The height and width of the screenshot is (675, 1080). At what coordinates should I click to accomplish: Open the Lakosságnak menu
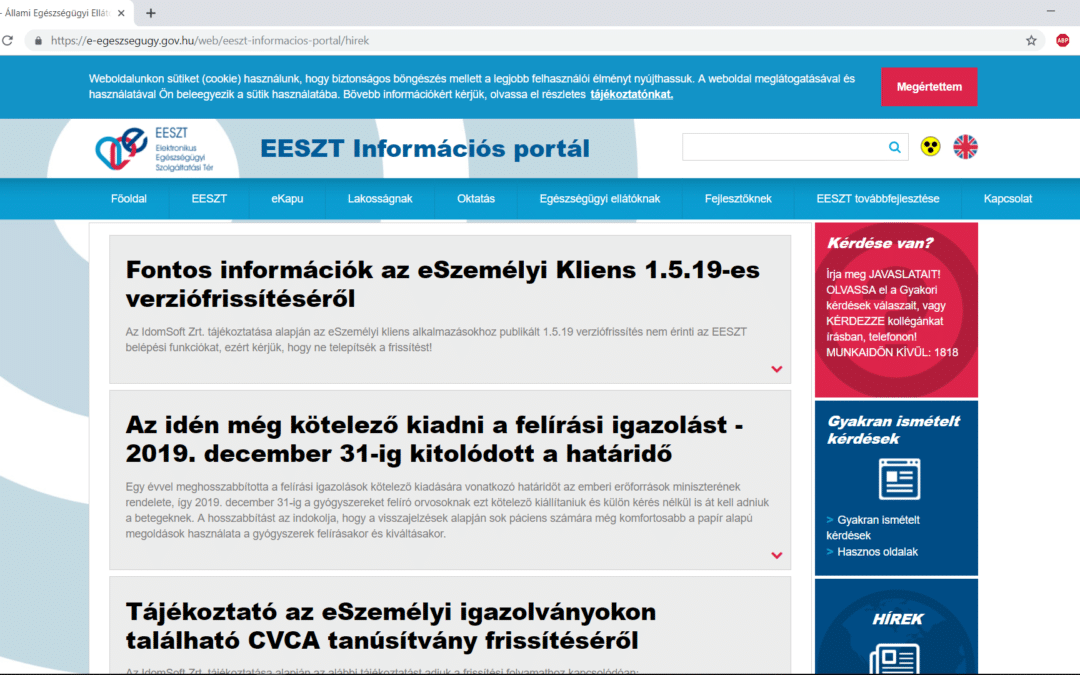point(380,199)
